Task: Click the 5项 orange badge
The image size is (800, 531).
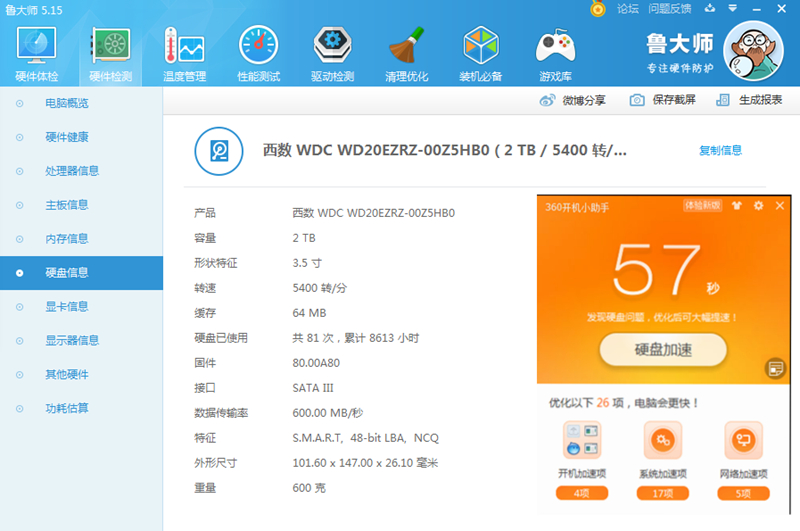Action: [x=743, y=493]
